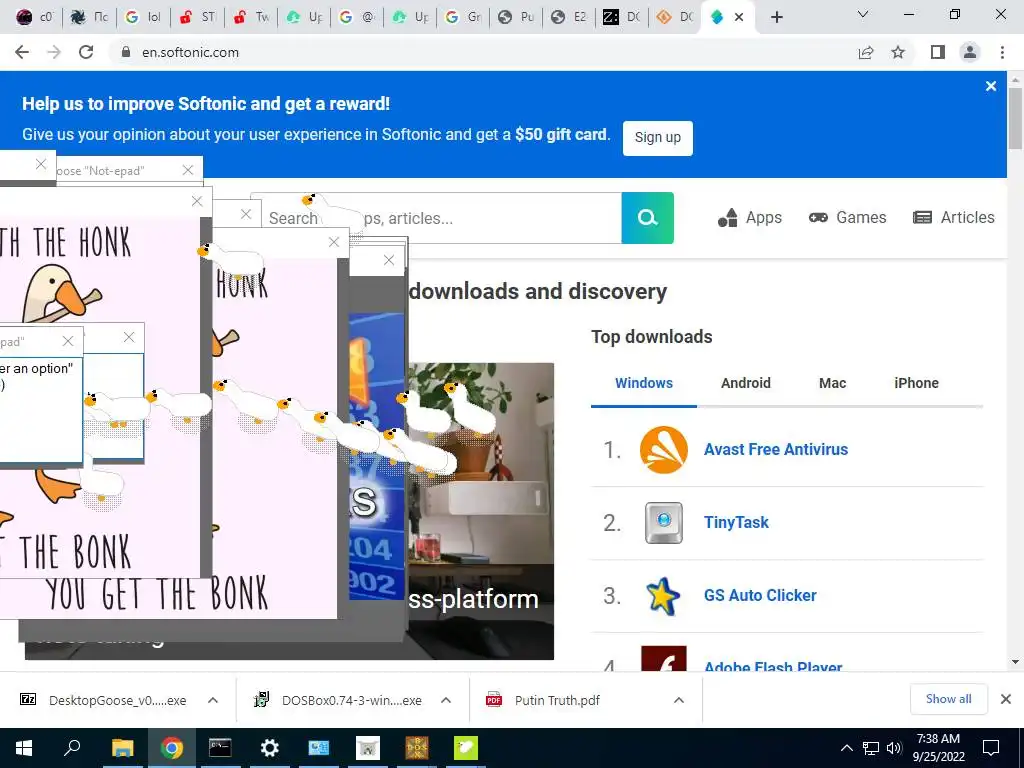Click the browser forward arrow
This screenshot has height=768, width=1024.
[x=54, y=52]
